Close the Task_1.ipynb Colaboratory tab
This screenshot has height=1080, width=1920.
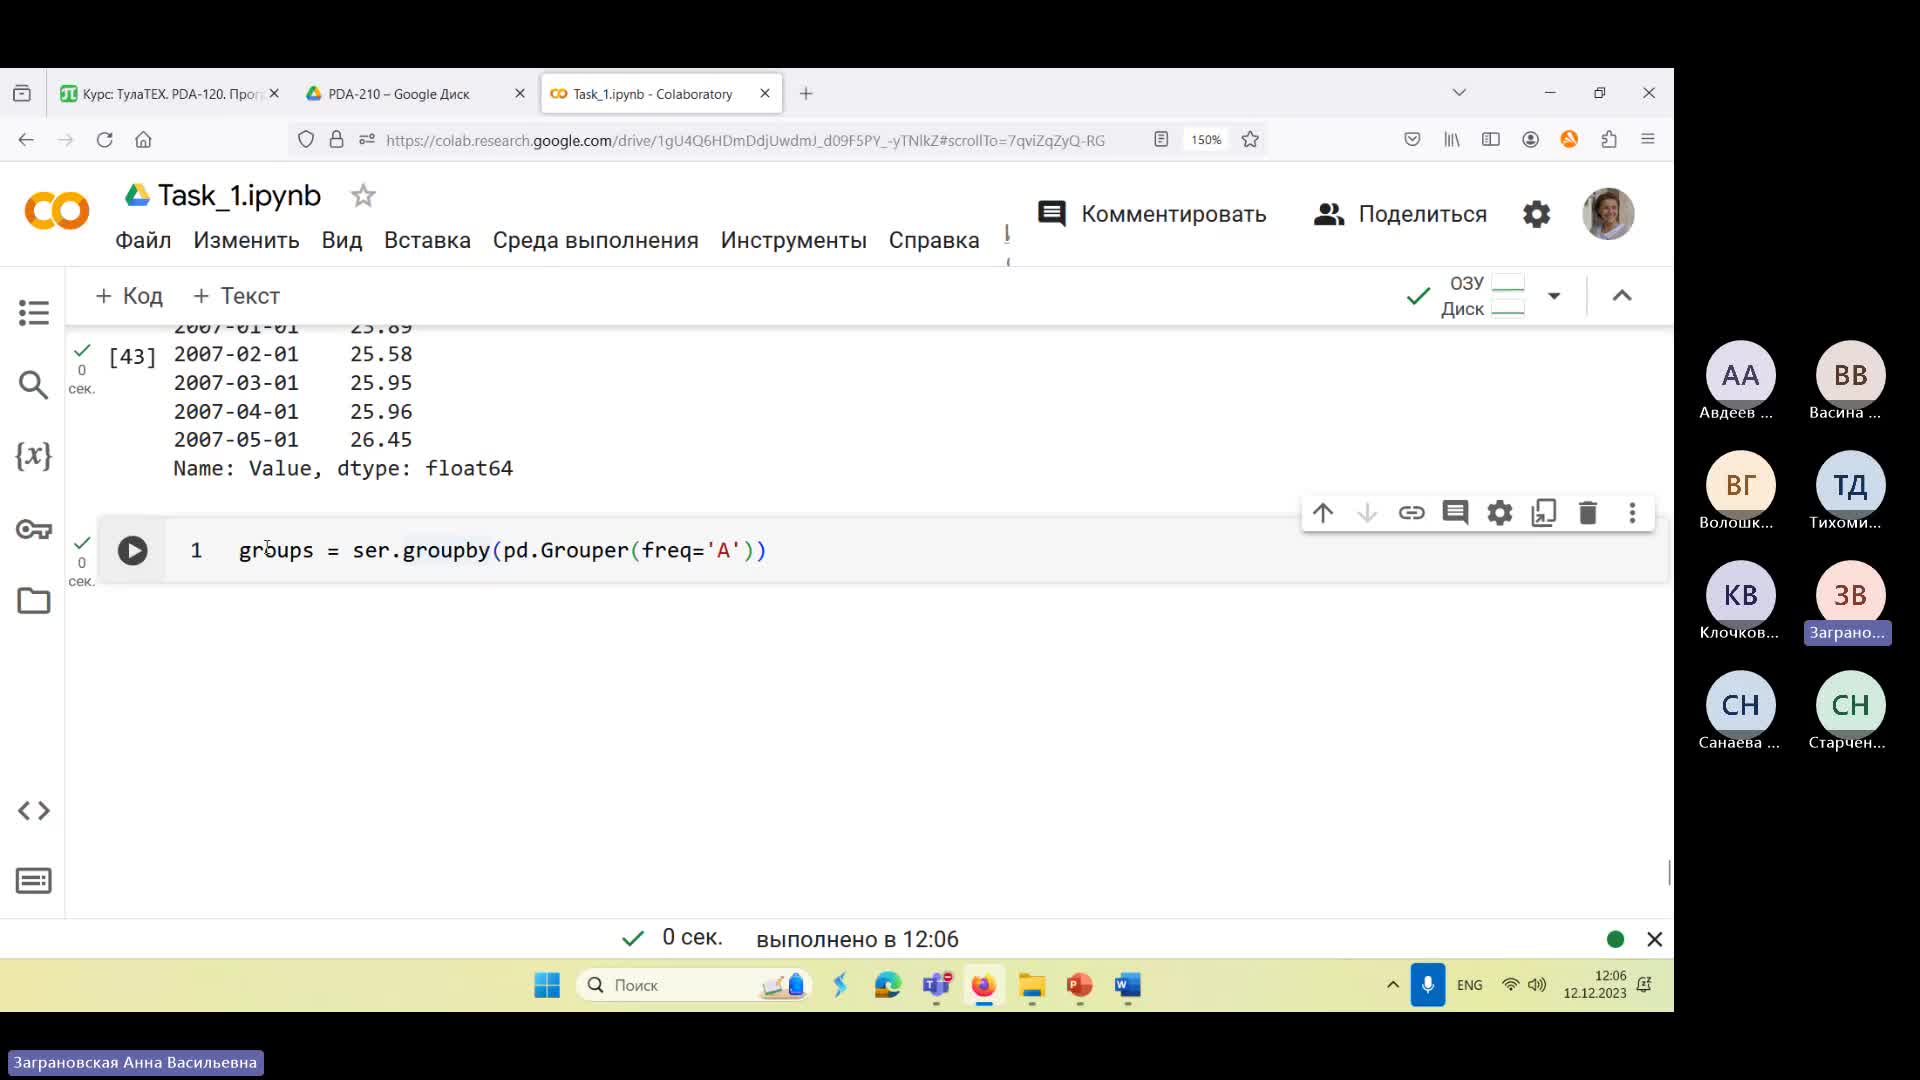765,93
